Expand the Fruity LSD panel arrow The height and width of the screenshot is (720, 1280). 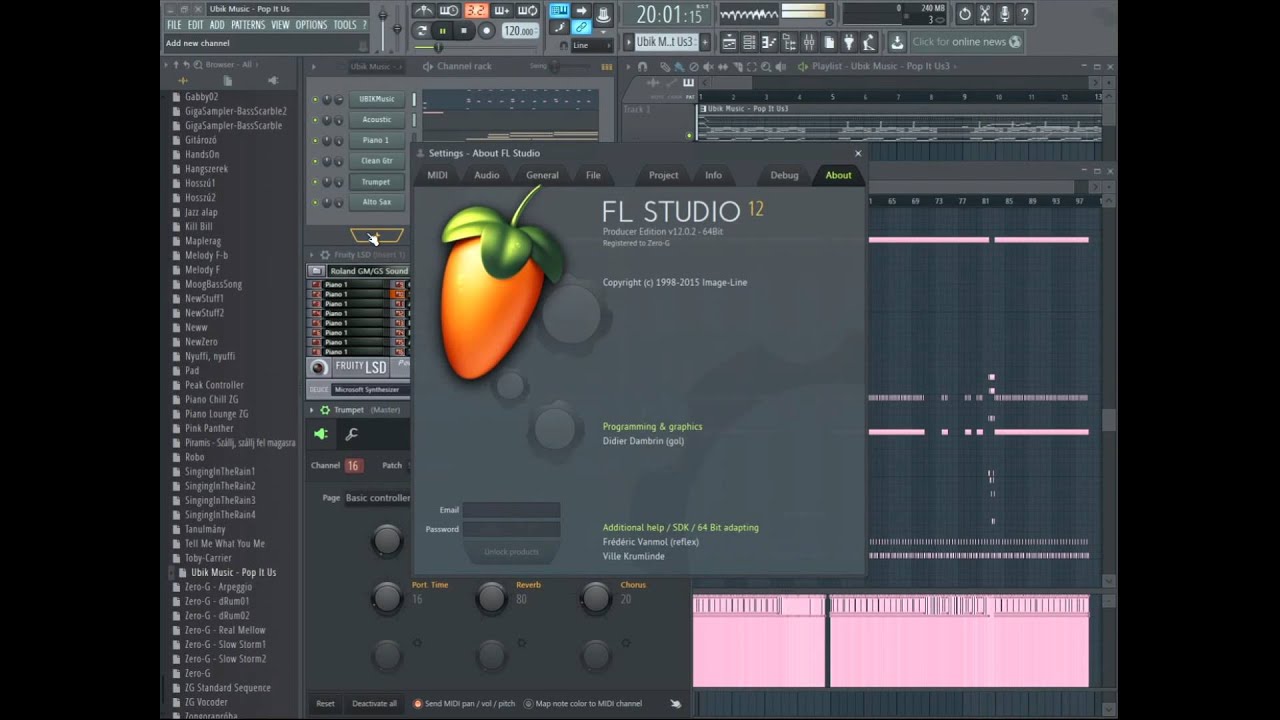[x=312, y=255]
